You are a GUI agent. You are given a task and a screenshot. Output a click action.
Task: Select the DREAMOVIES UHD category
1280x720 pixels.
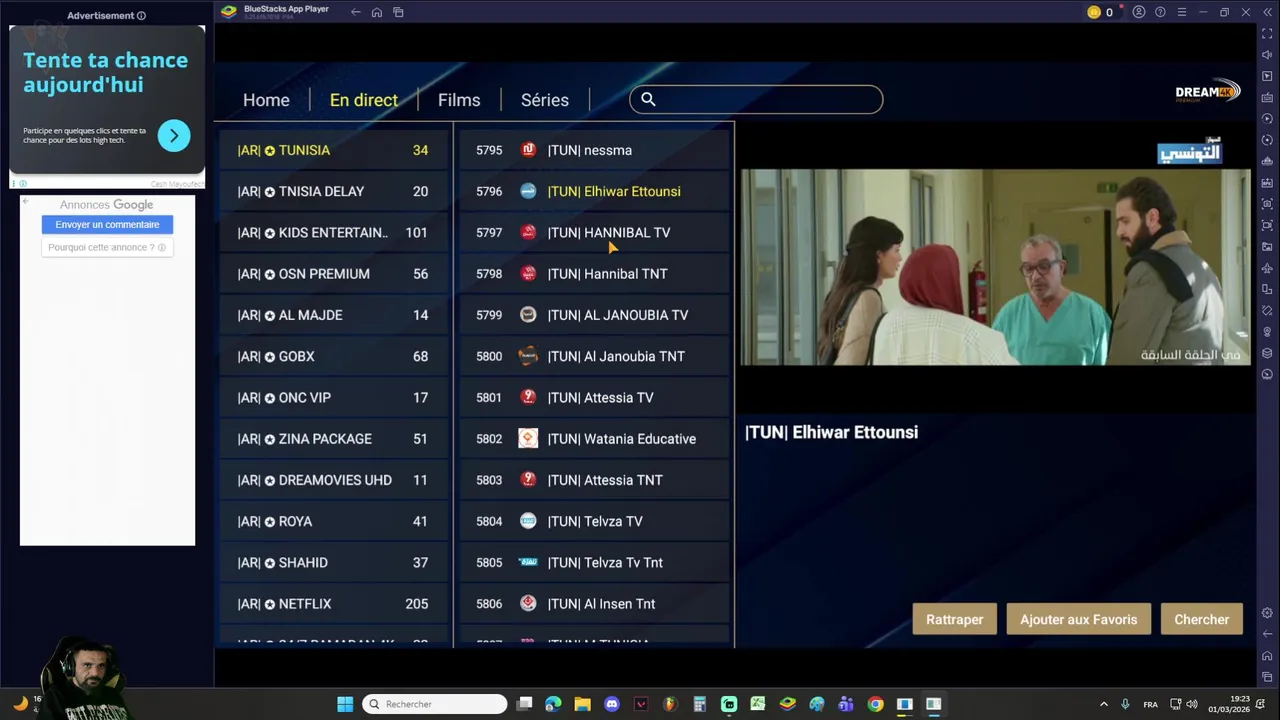click(x=334, y=480)
